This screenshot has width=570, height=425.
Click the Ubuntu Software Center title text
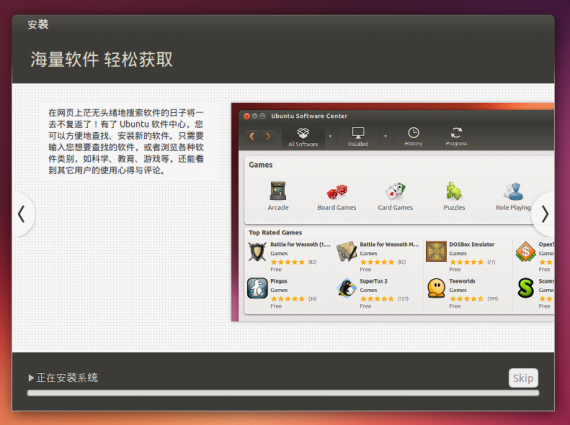point(309,116)
